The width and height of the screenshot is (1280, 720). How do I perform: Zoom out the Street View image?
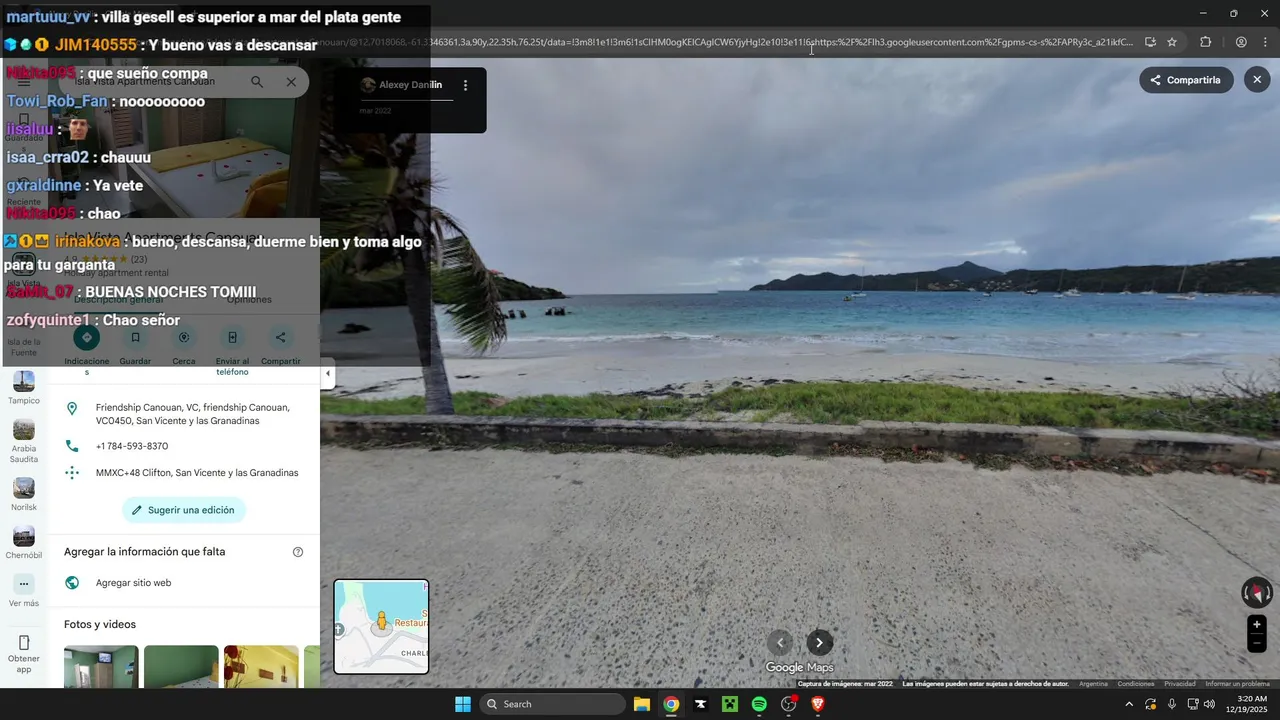point(1257,644)
